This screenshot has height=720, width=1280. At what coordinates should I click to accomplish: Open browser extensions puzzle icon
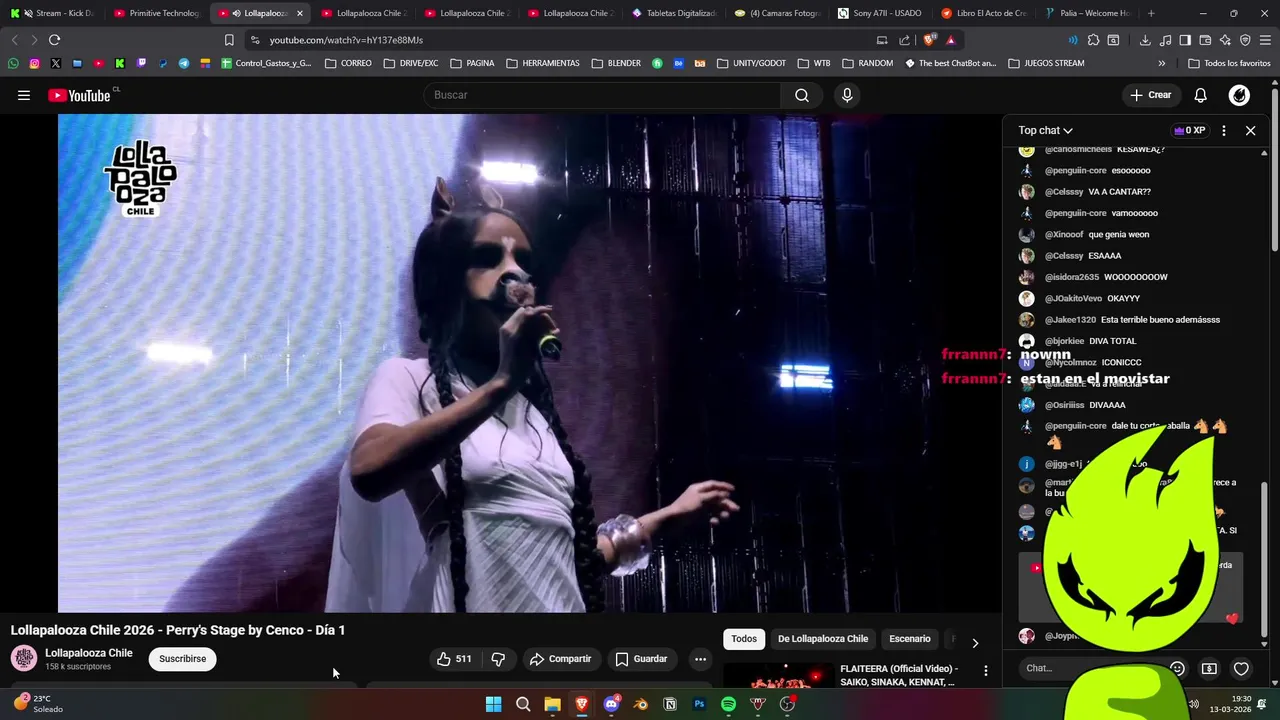tap(1093, 40)
